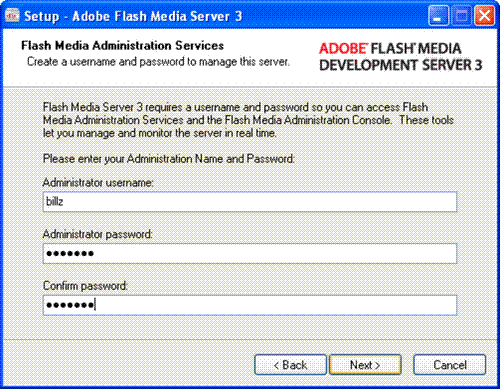Click 'Please enter your Administration Name and Password' text
Viewport: 500px width, 389px height.
tap(169, 159)
